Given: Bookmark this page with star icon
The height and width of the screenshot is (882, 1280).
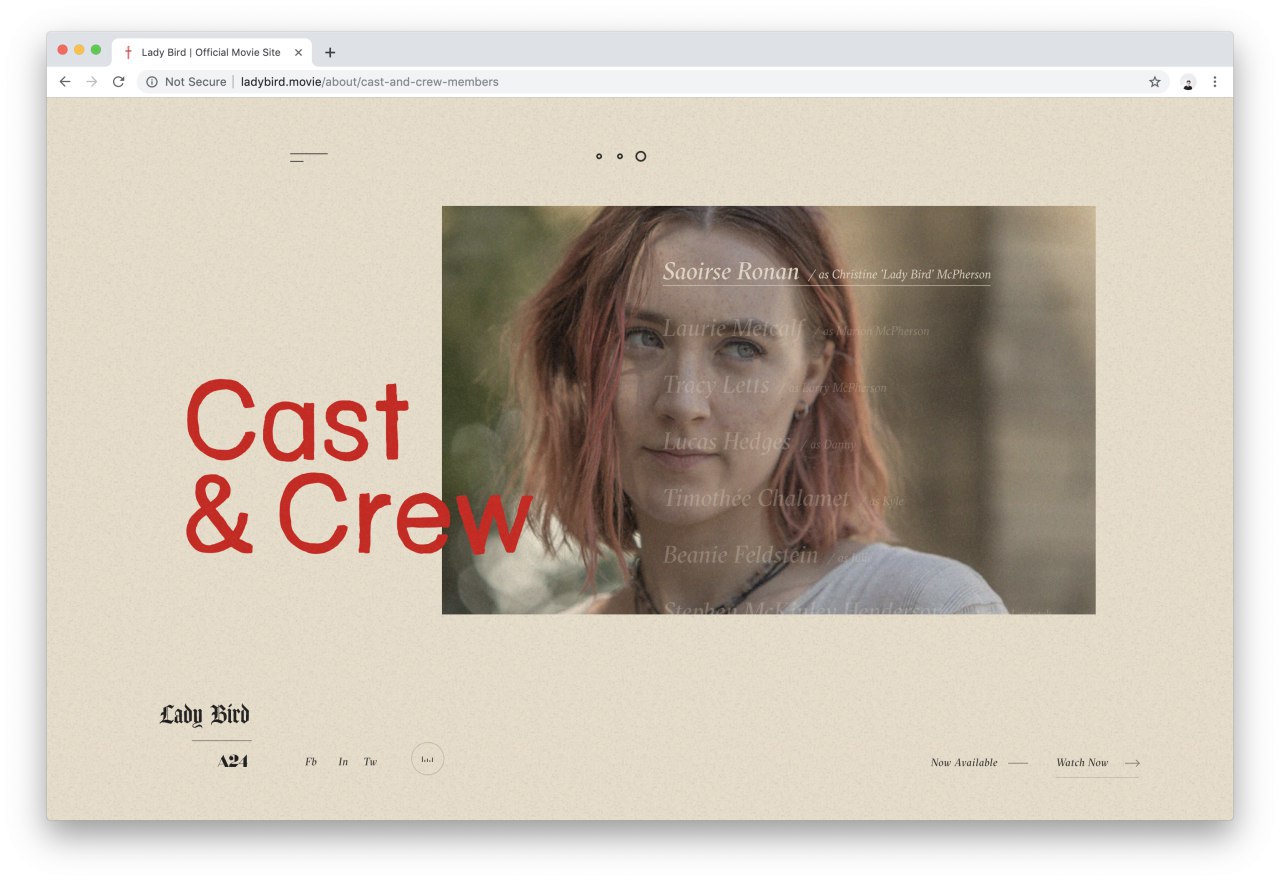Looking at the screenshot, I should click(1155, 82).
